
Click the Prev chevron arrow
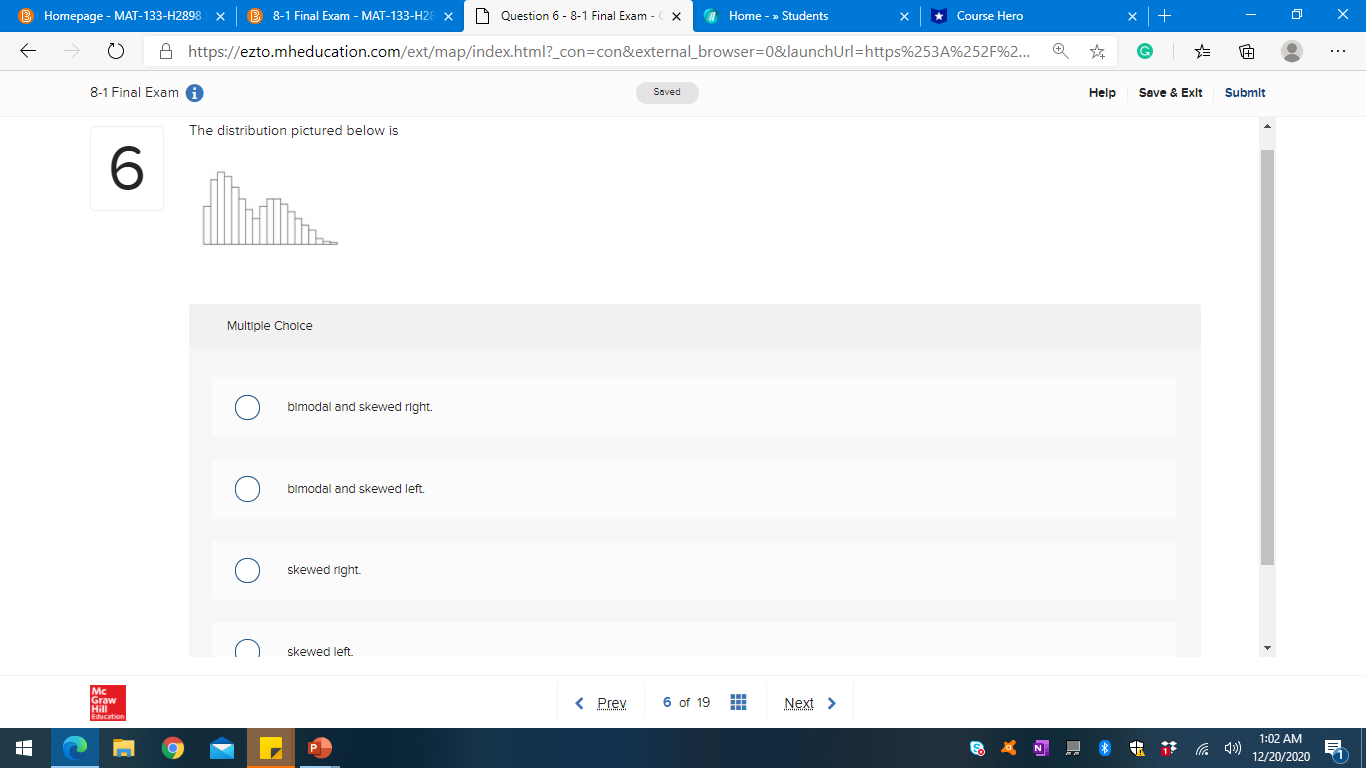580,702
